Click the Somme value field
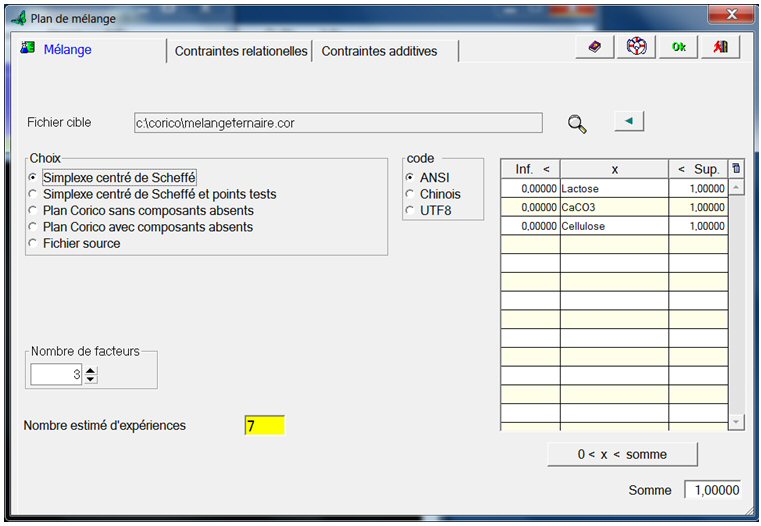Screen dimensions: 761x526 [713, 490]
